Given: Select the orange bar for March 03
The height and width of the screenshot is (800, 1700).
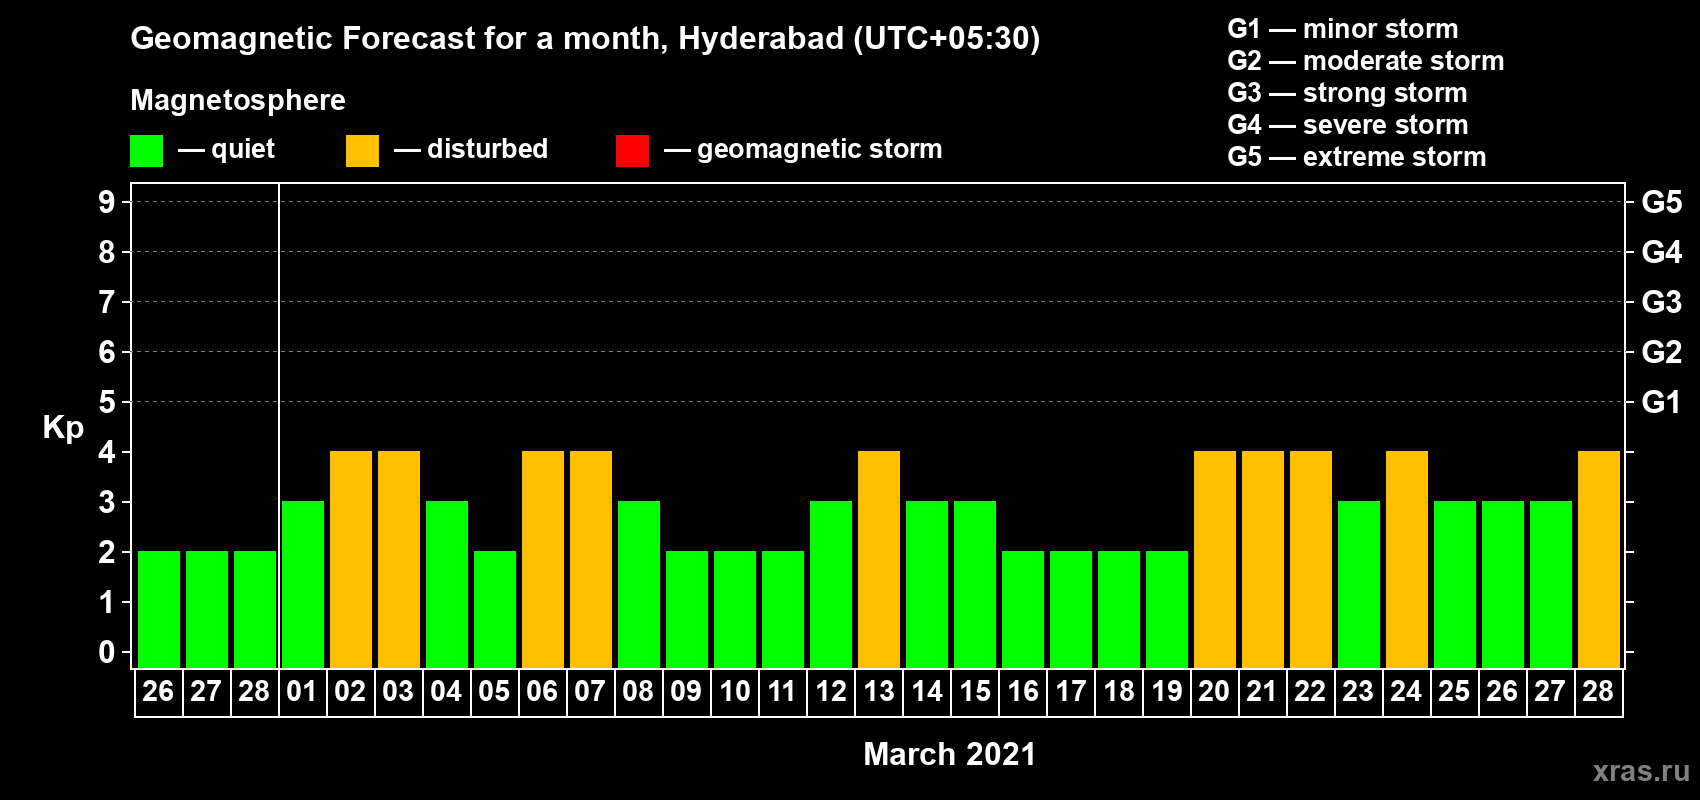Looking at the screenshot, I should [399, 559].
